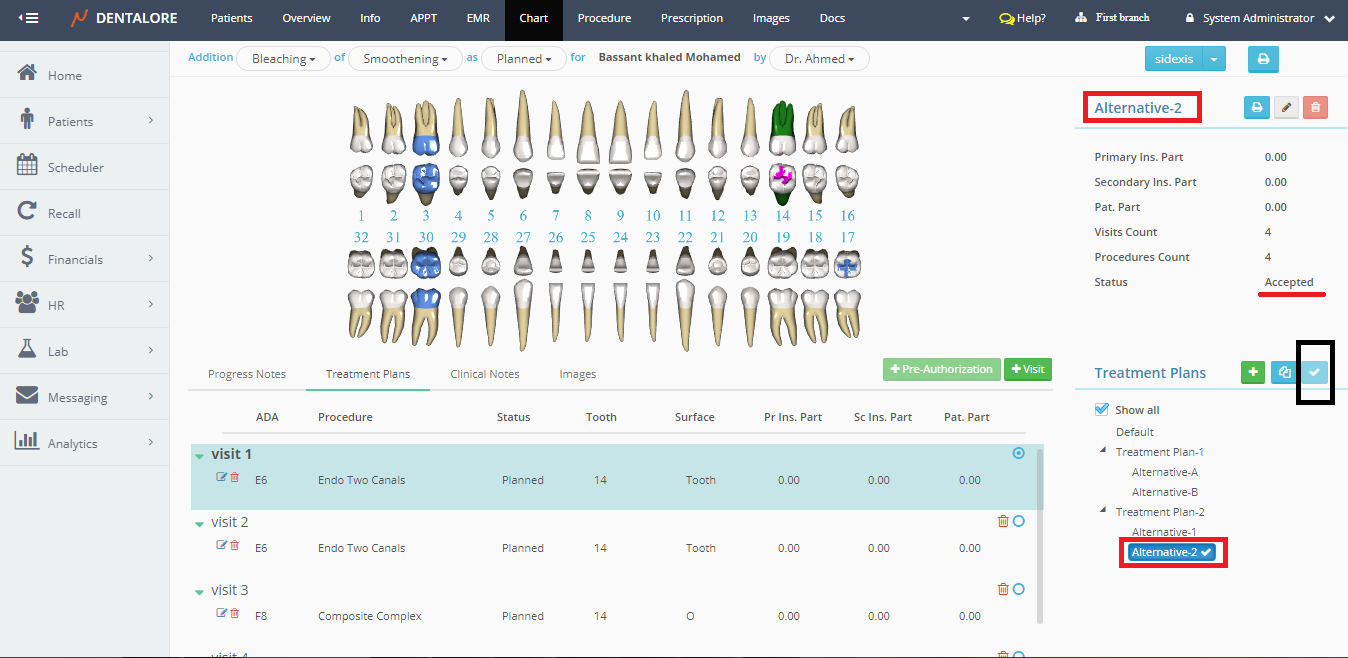The width and height of the screenshot is (1348, 658).
Task: Delete visit 2 using its trash icon
Action: [1003, 521]
